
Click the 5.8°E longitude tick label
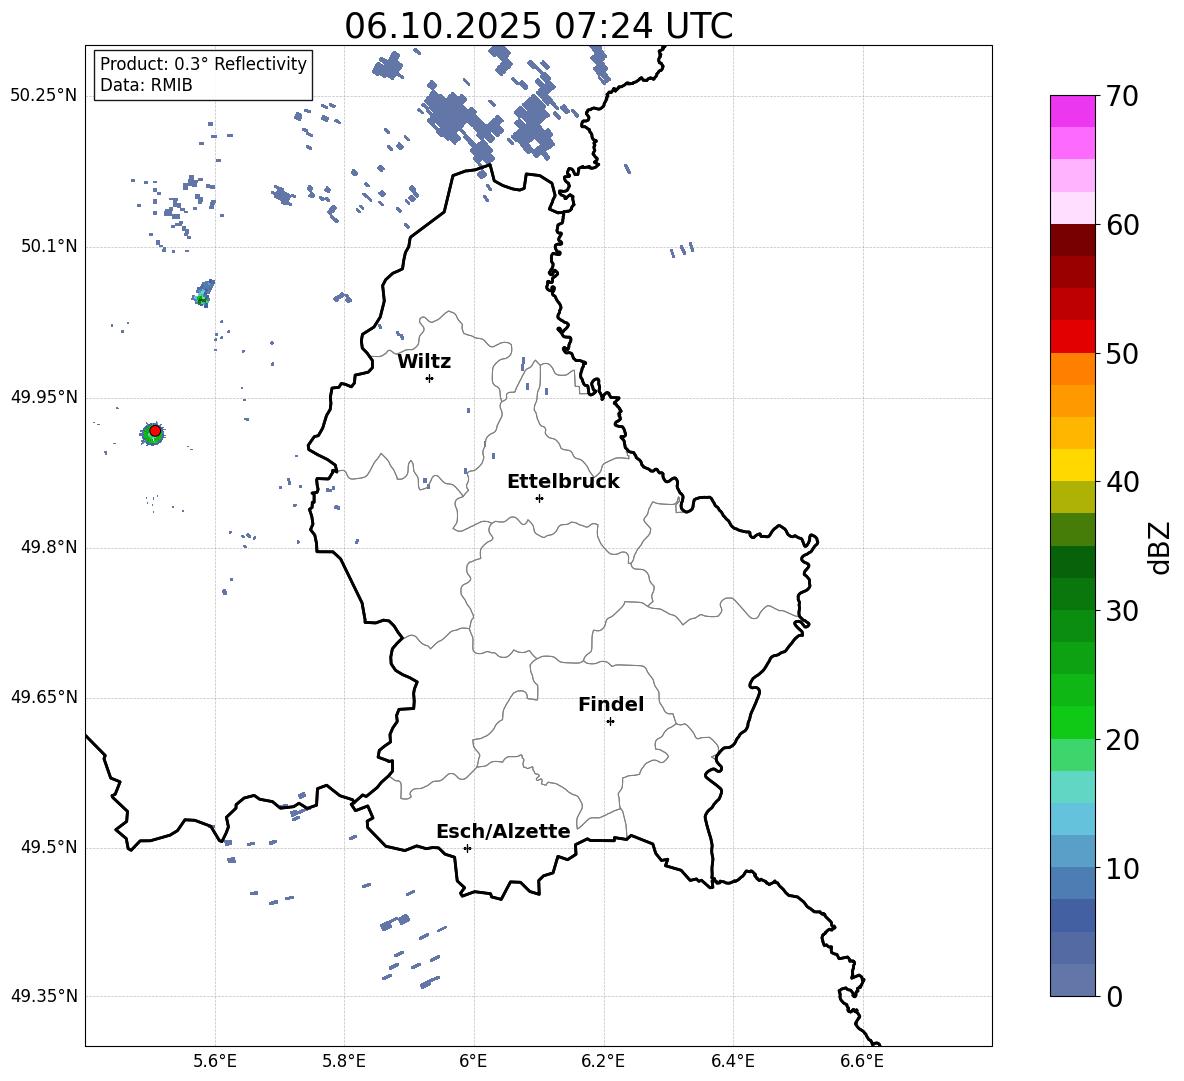point(344,1061)
